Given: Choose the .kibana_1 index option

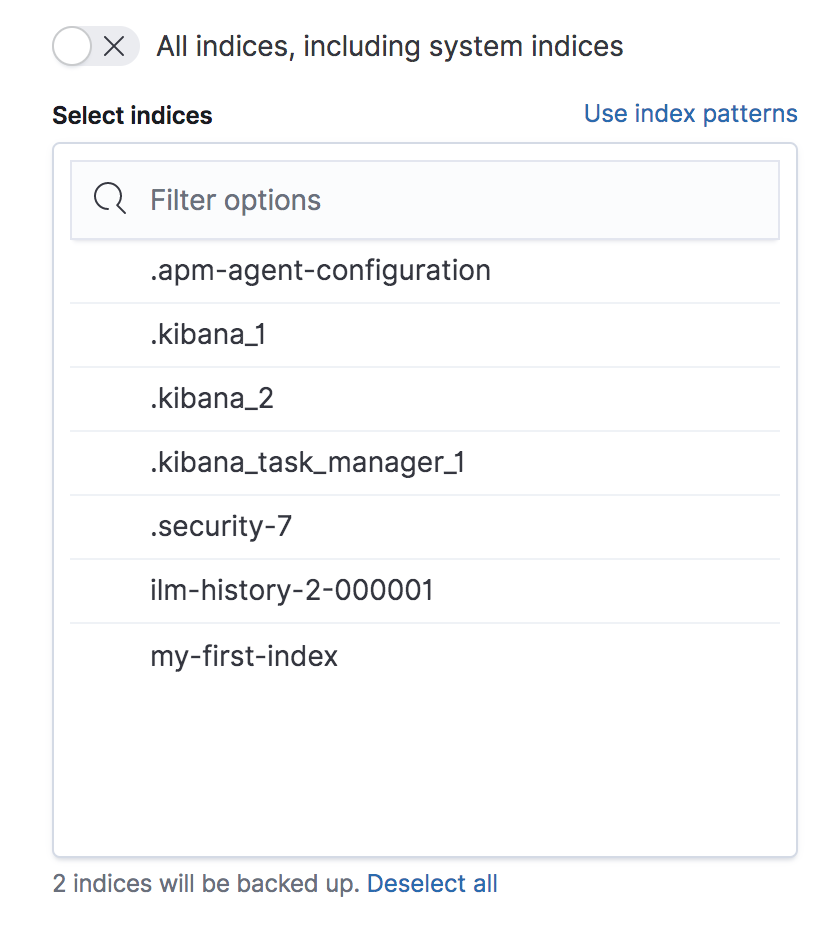Looking at the screenshot, I should (208, 335).
